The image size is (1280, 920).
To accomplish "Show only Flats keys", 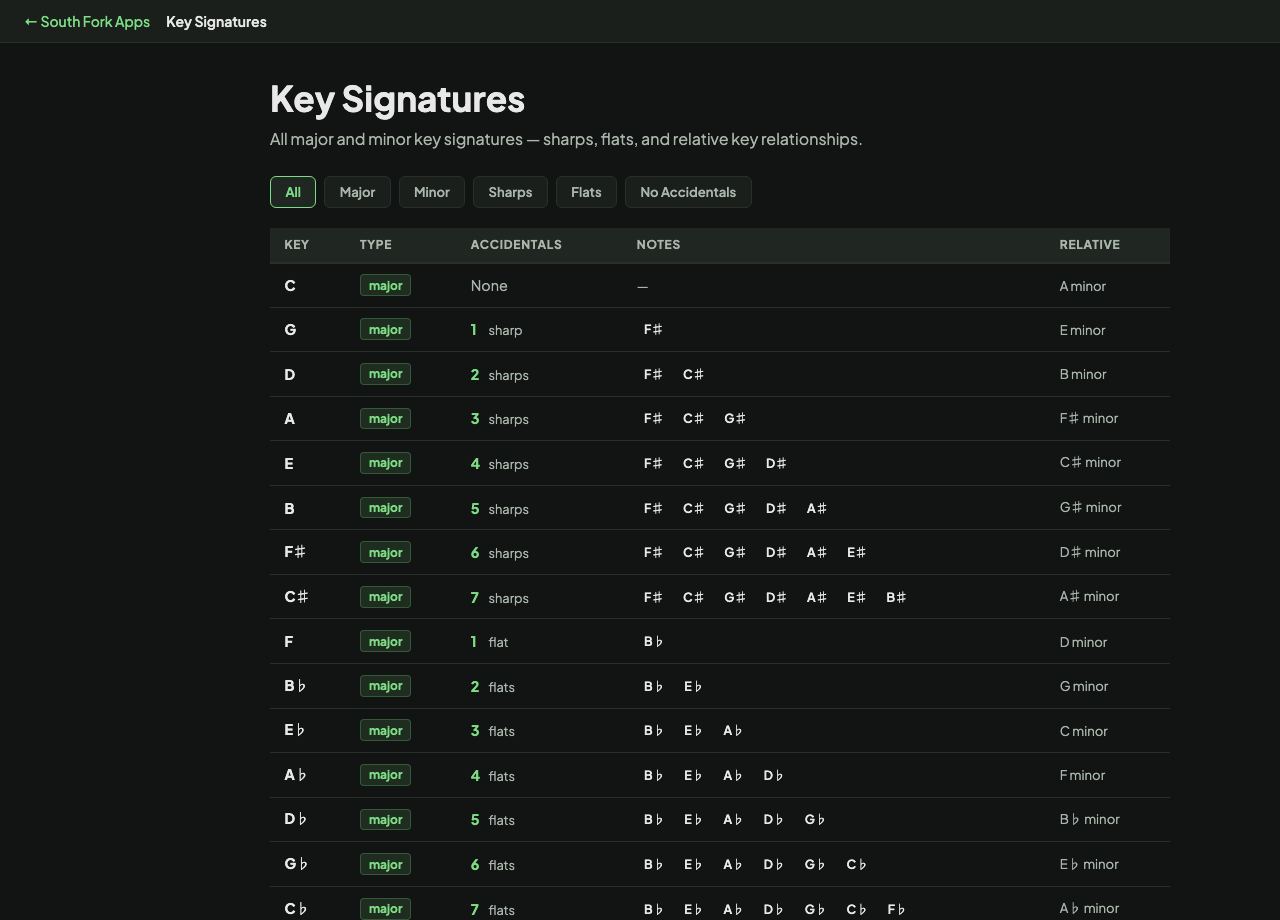I will pos(586,192).
